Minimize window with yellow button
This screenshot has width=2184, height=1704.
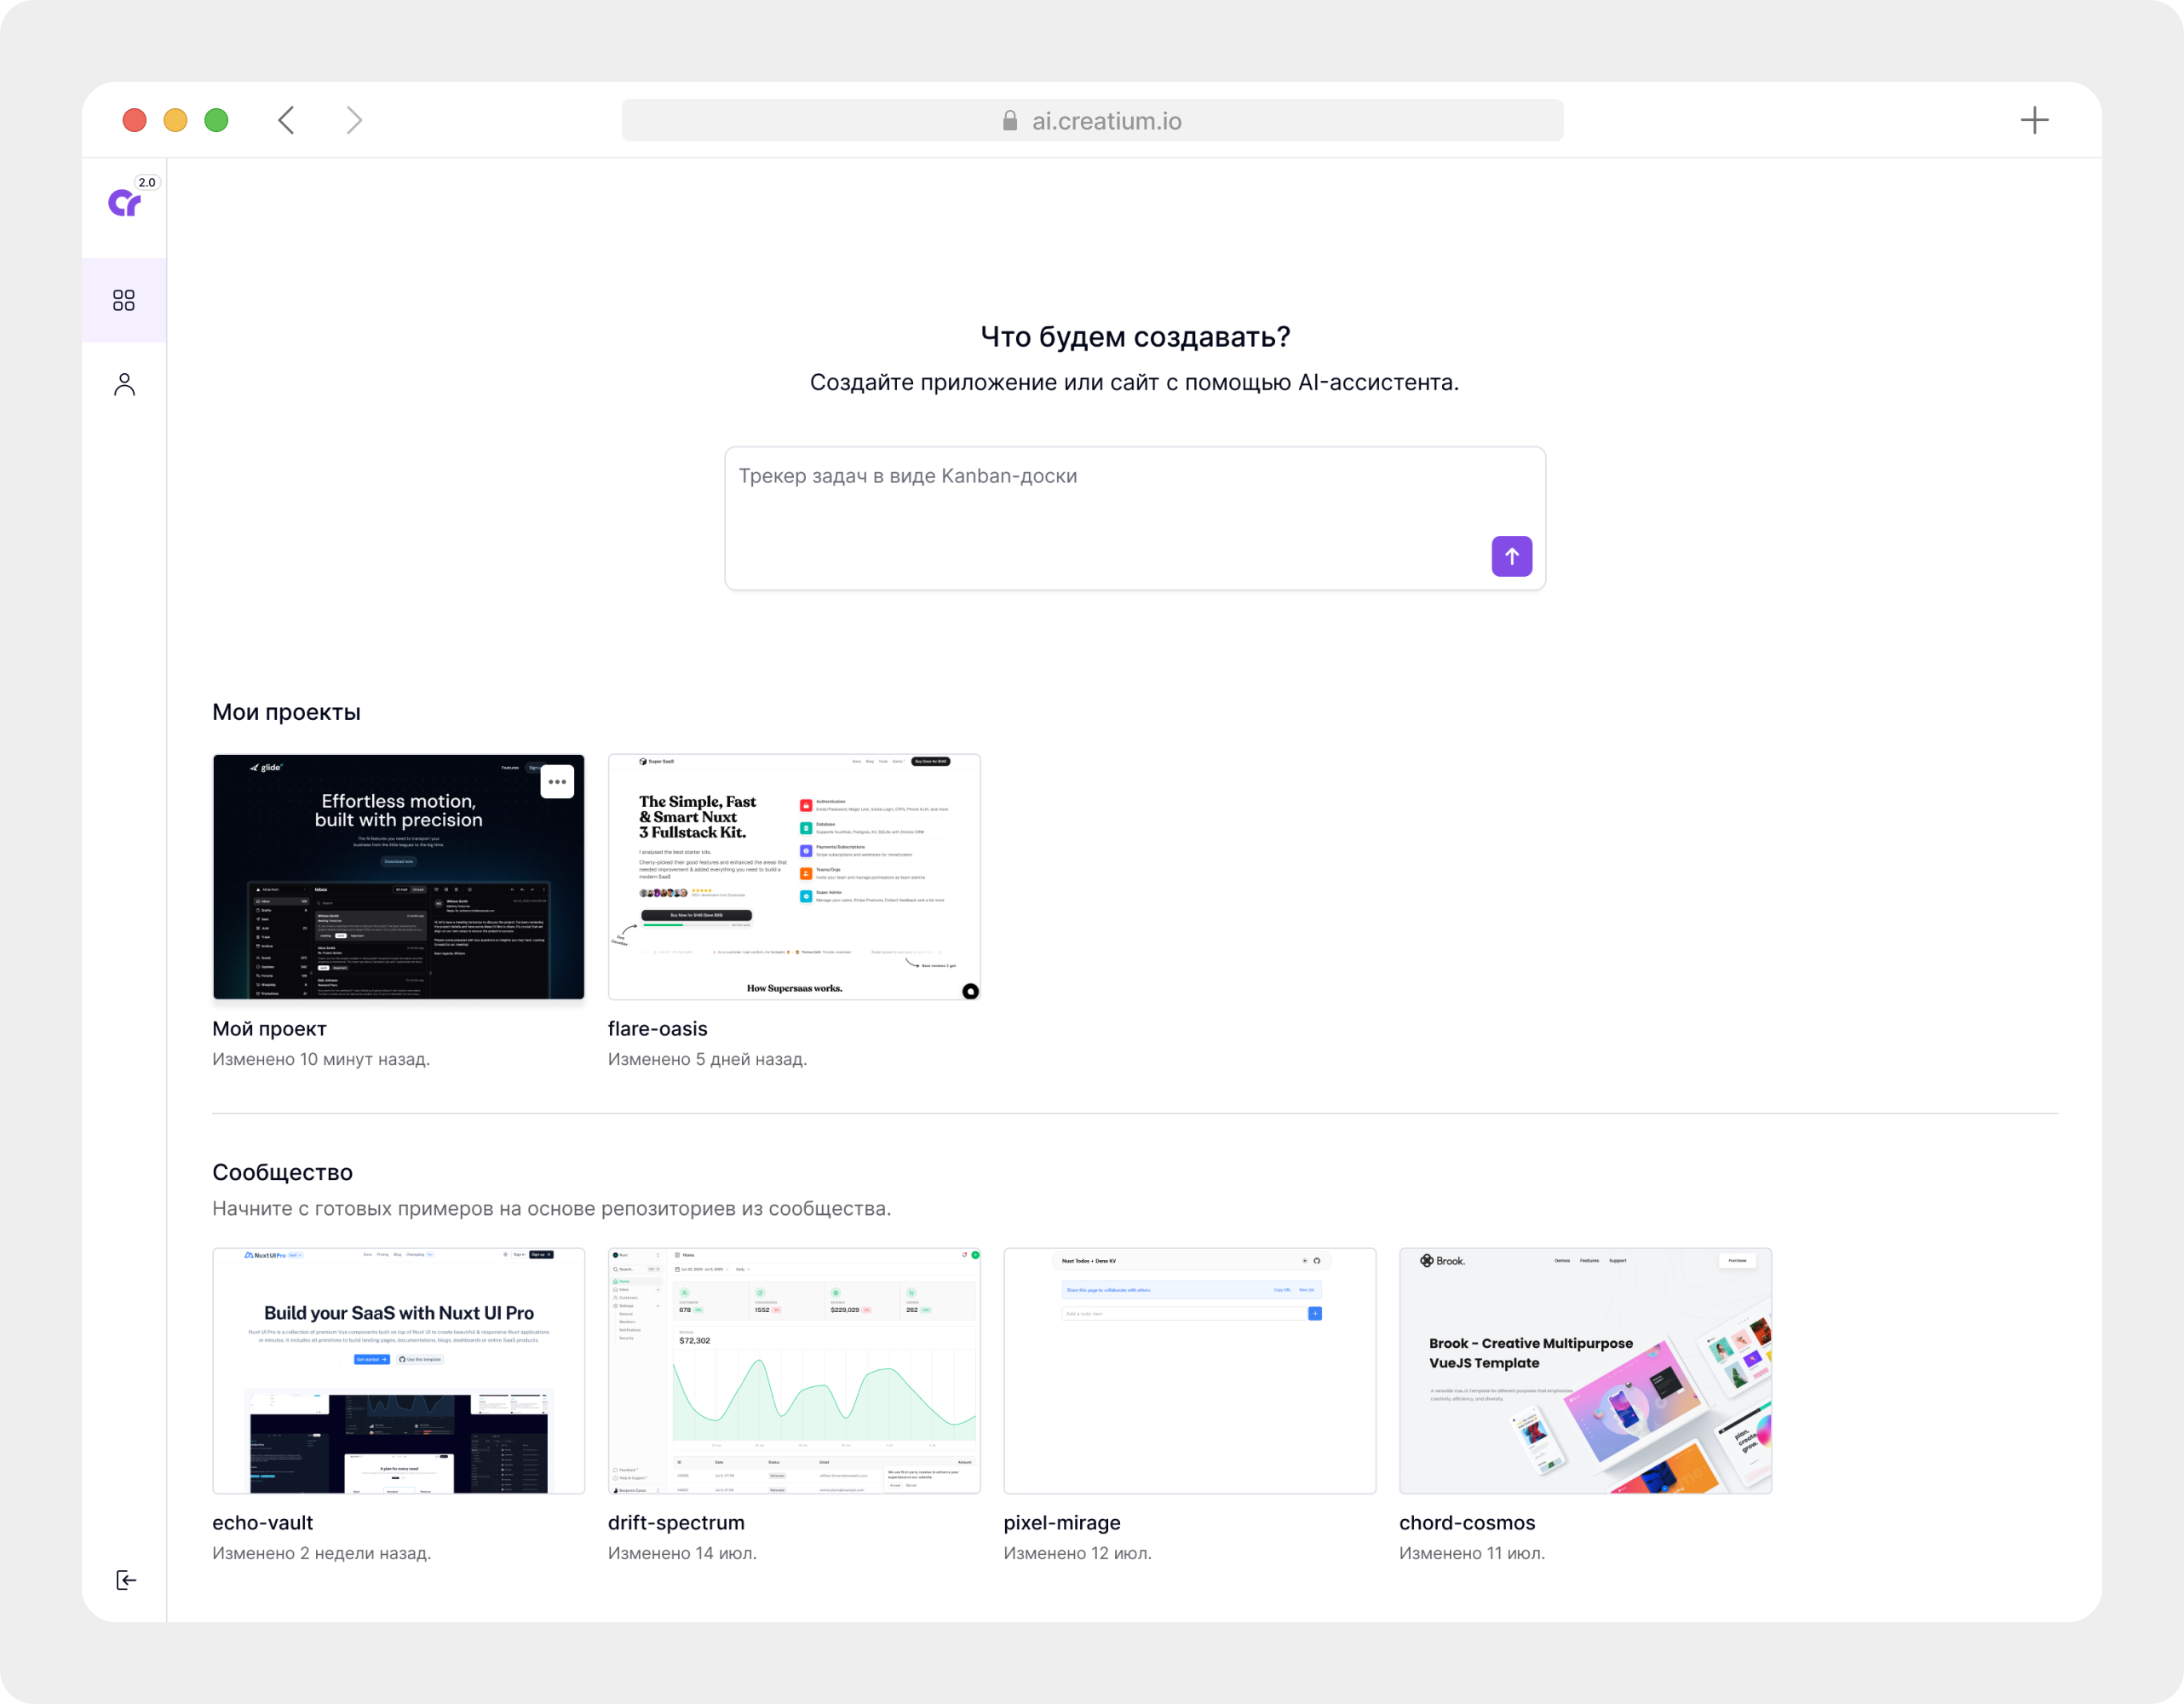point(175,121)
